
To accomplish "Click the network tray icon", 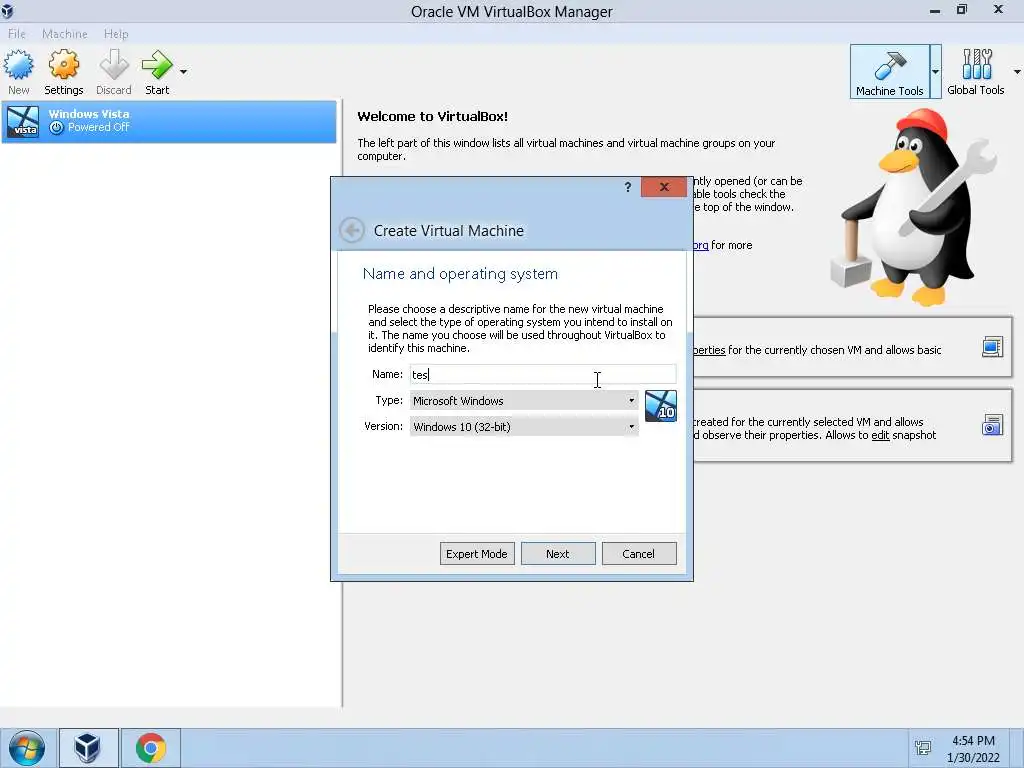I will [923, 748].
